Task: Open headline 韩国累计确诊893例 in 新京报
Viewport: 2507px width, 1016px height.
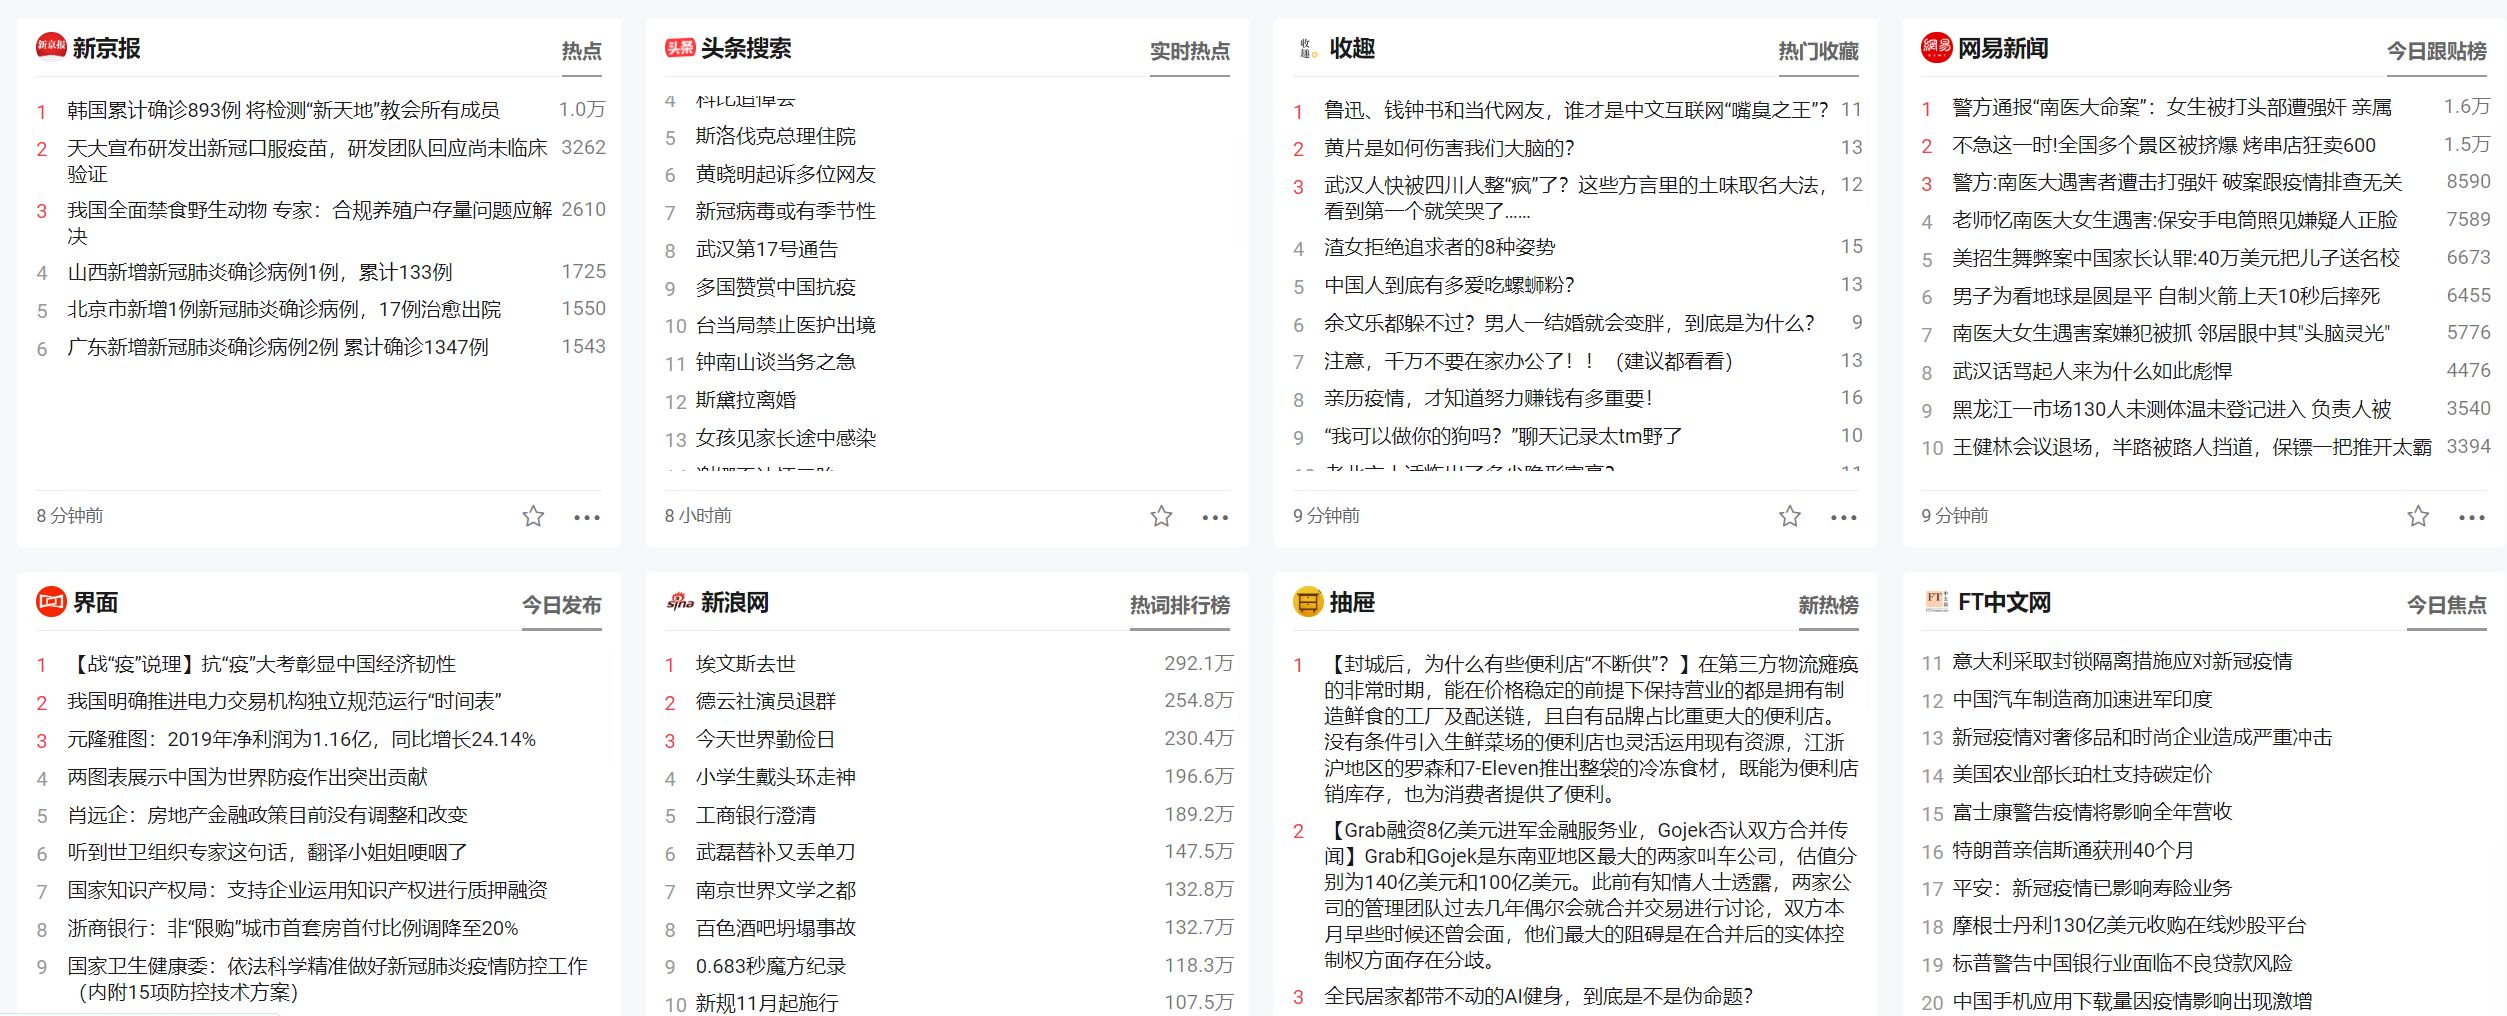Action: [283, 110]
